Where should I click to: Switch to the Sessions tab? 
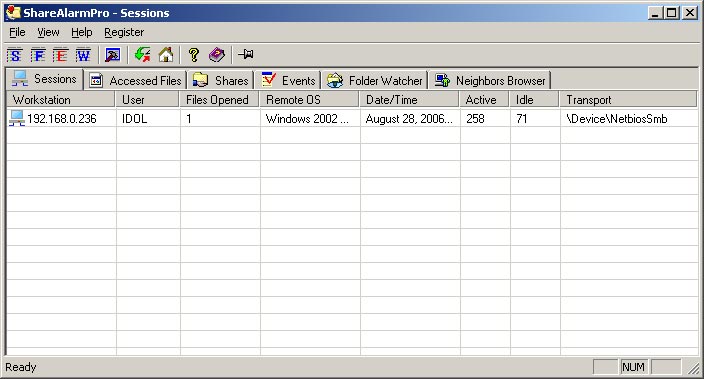(44, 79)
